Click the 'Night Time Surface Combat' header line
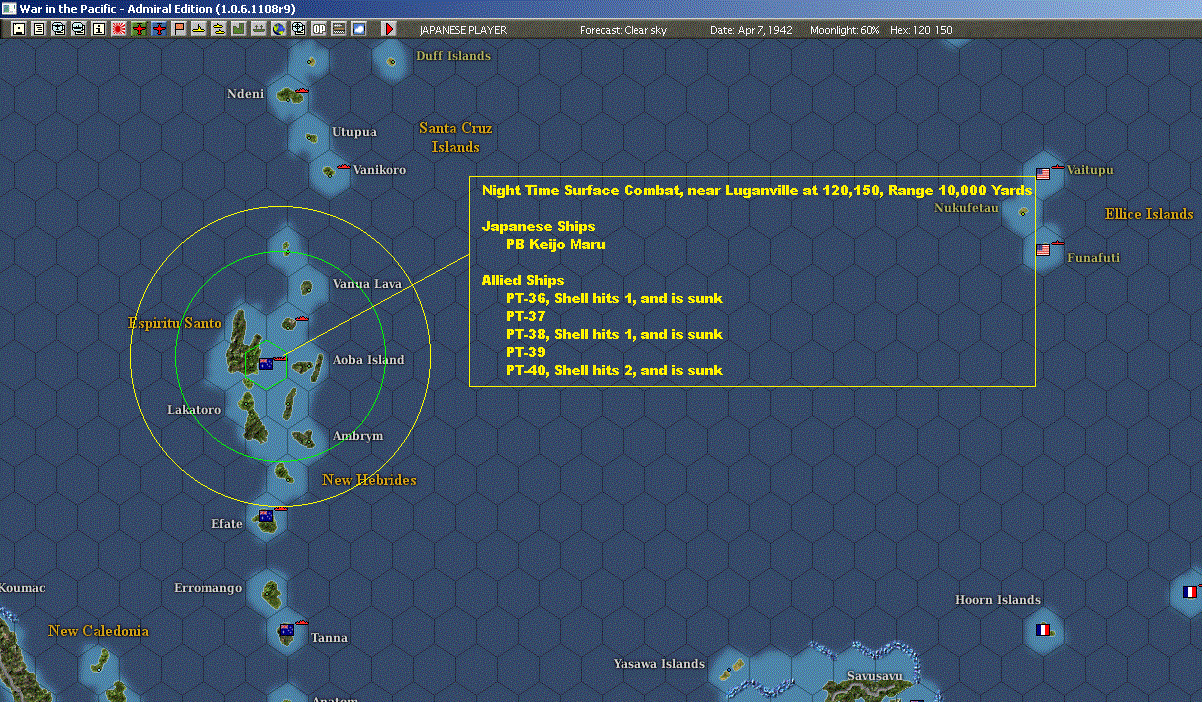The height and width of the screenshot is (702, 1202). [757, 190]
